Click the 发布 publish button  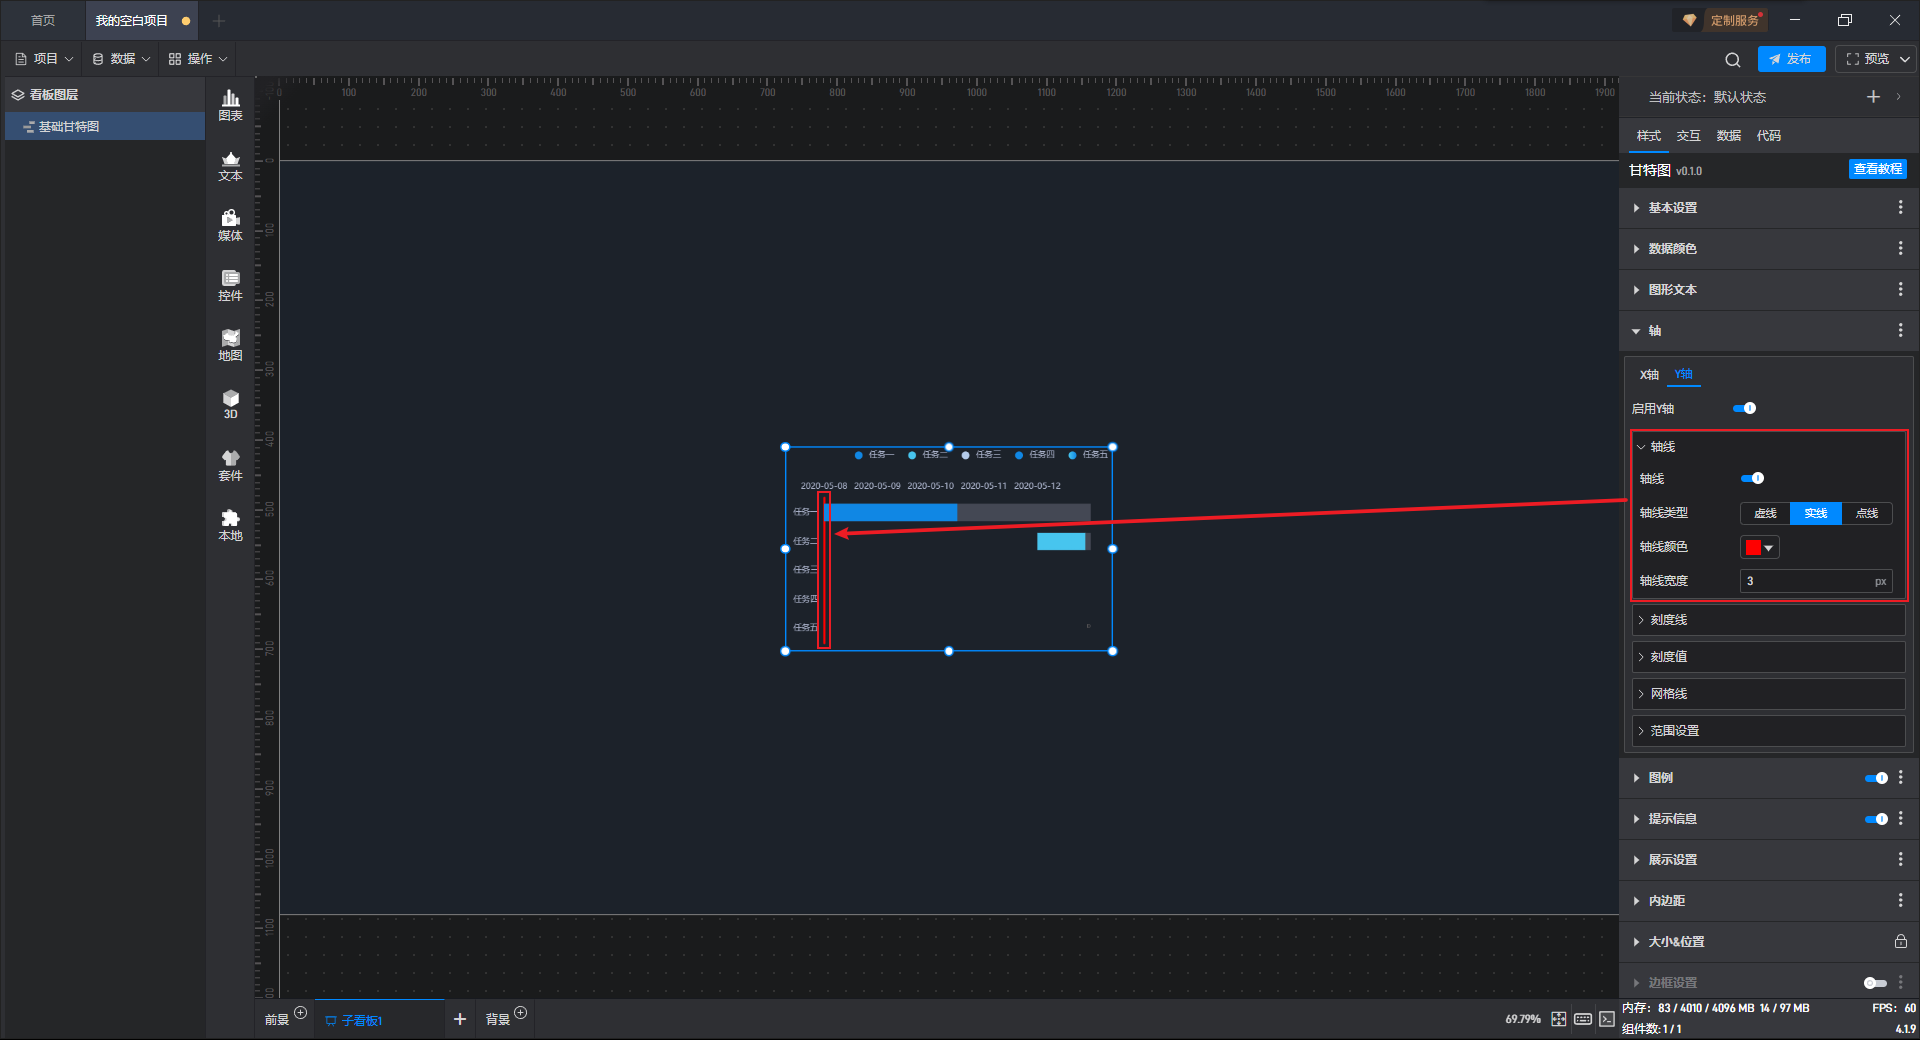(x=1791, y=59)
